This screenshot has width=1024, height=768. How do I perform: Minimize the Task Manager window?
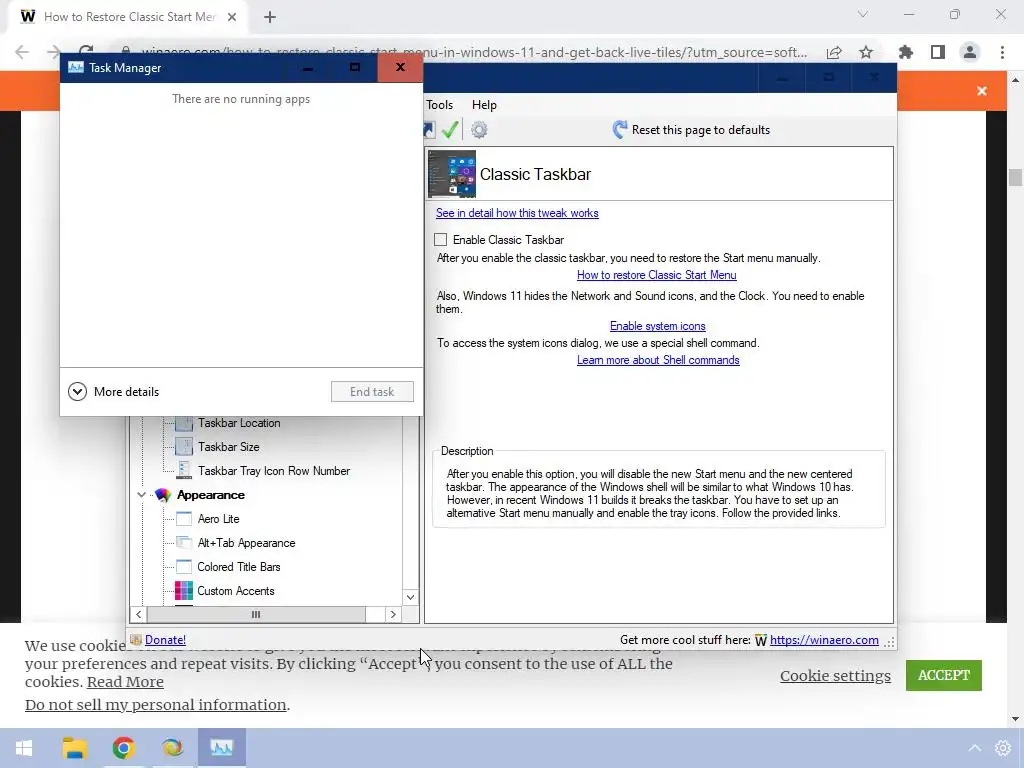pyautogui.click(x=308, y=67)
